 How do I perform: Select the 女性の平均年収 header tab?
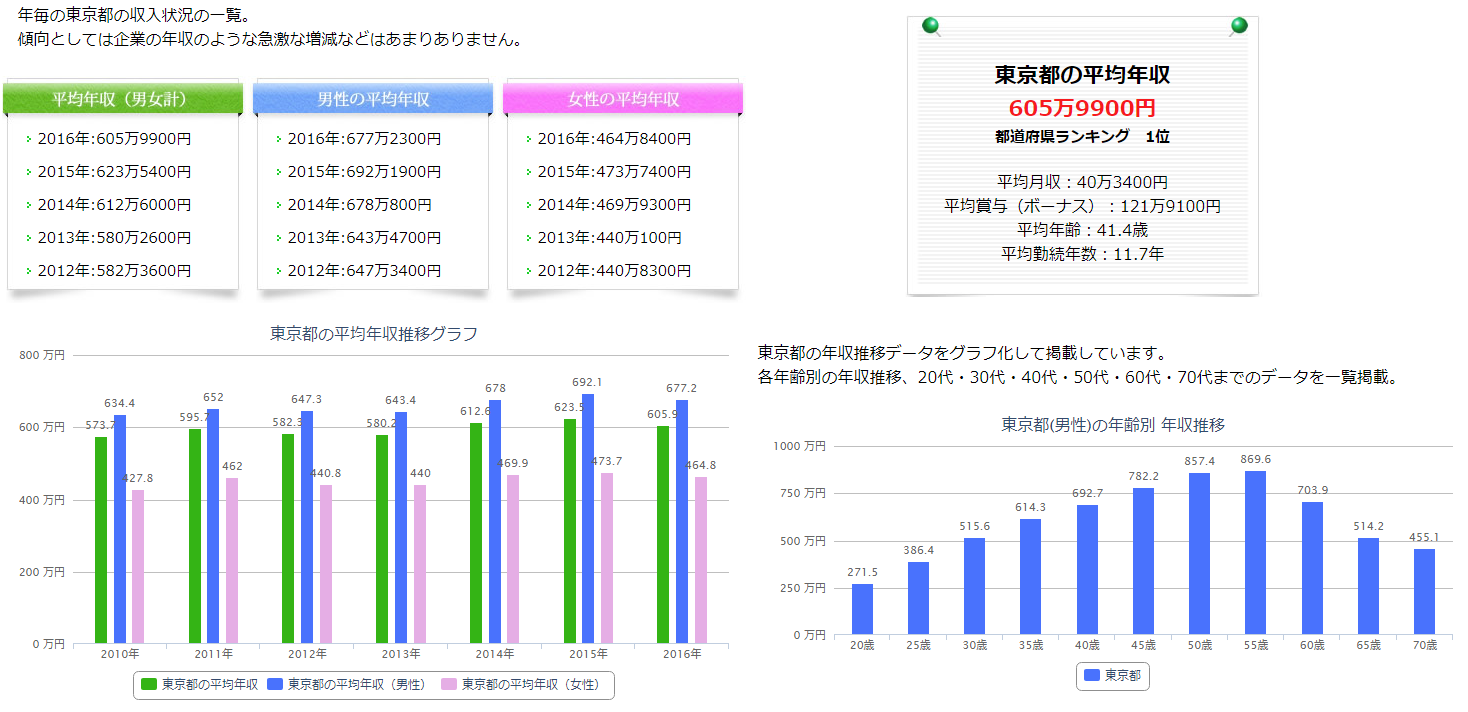pos(623,99)
